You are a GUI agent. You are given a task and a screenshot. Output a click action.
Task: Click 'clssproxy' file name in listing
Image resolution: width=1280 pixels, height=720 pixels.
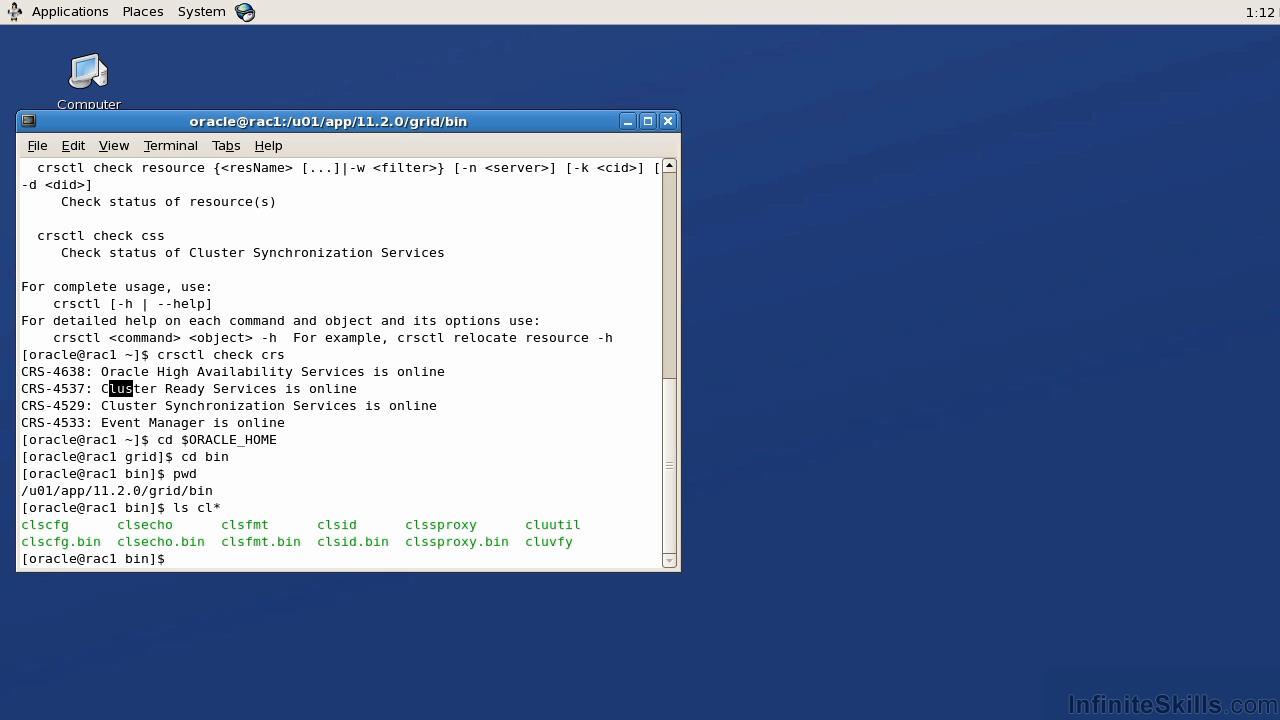441,525
